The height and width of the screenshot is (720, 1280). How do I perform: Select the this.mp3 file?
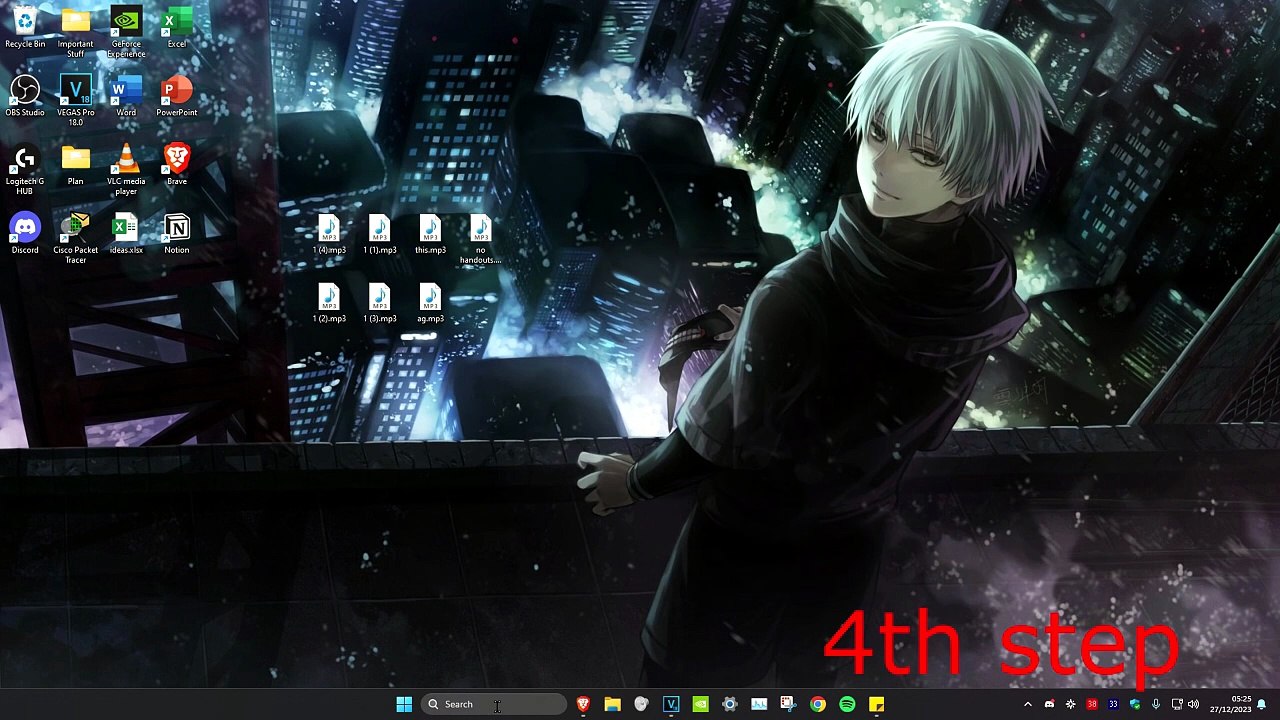click(430, 235)
